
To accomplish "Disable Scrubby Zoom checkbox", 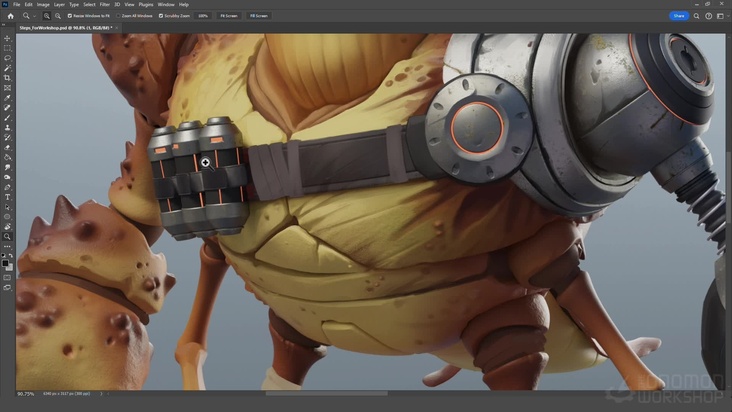I will [x=161, y=16].
